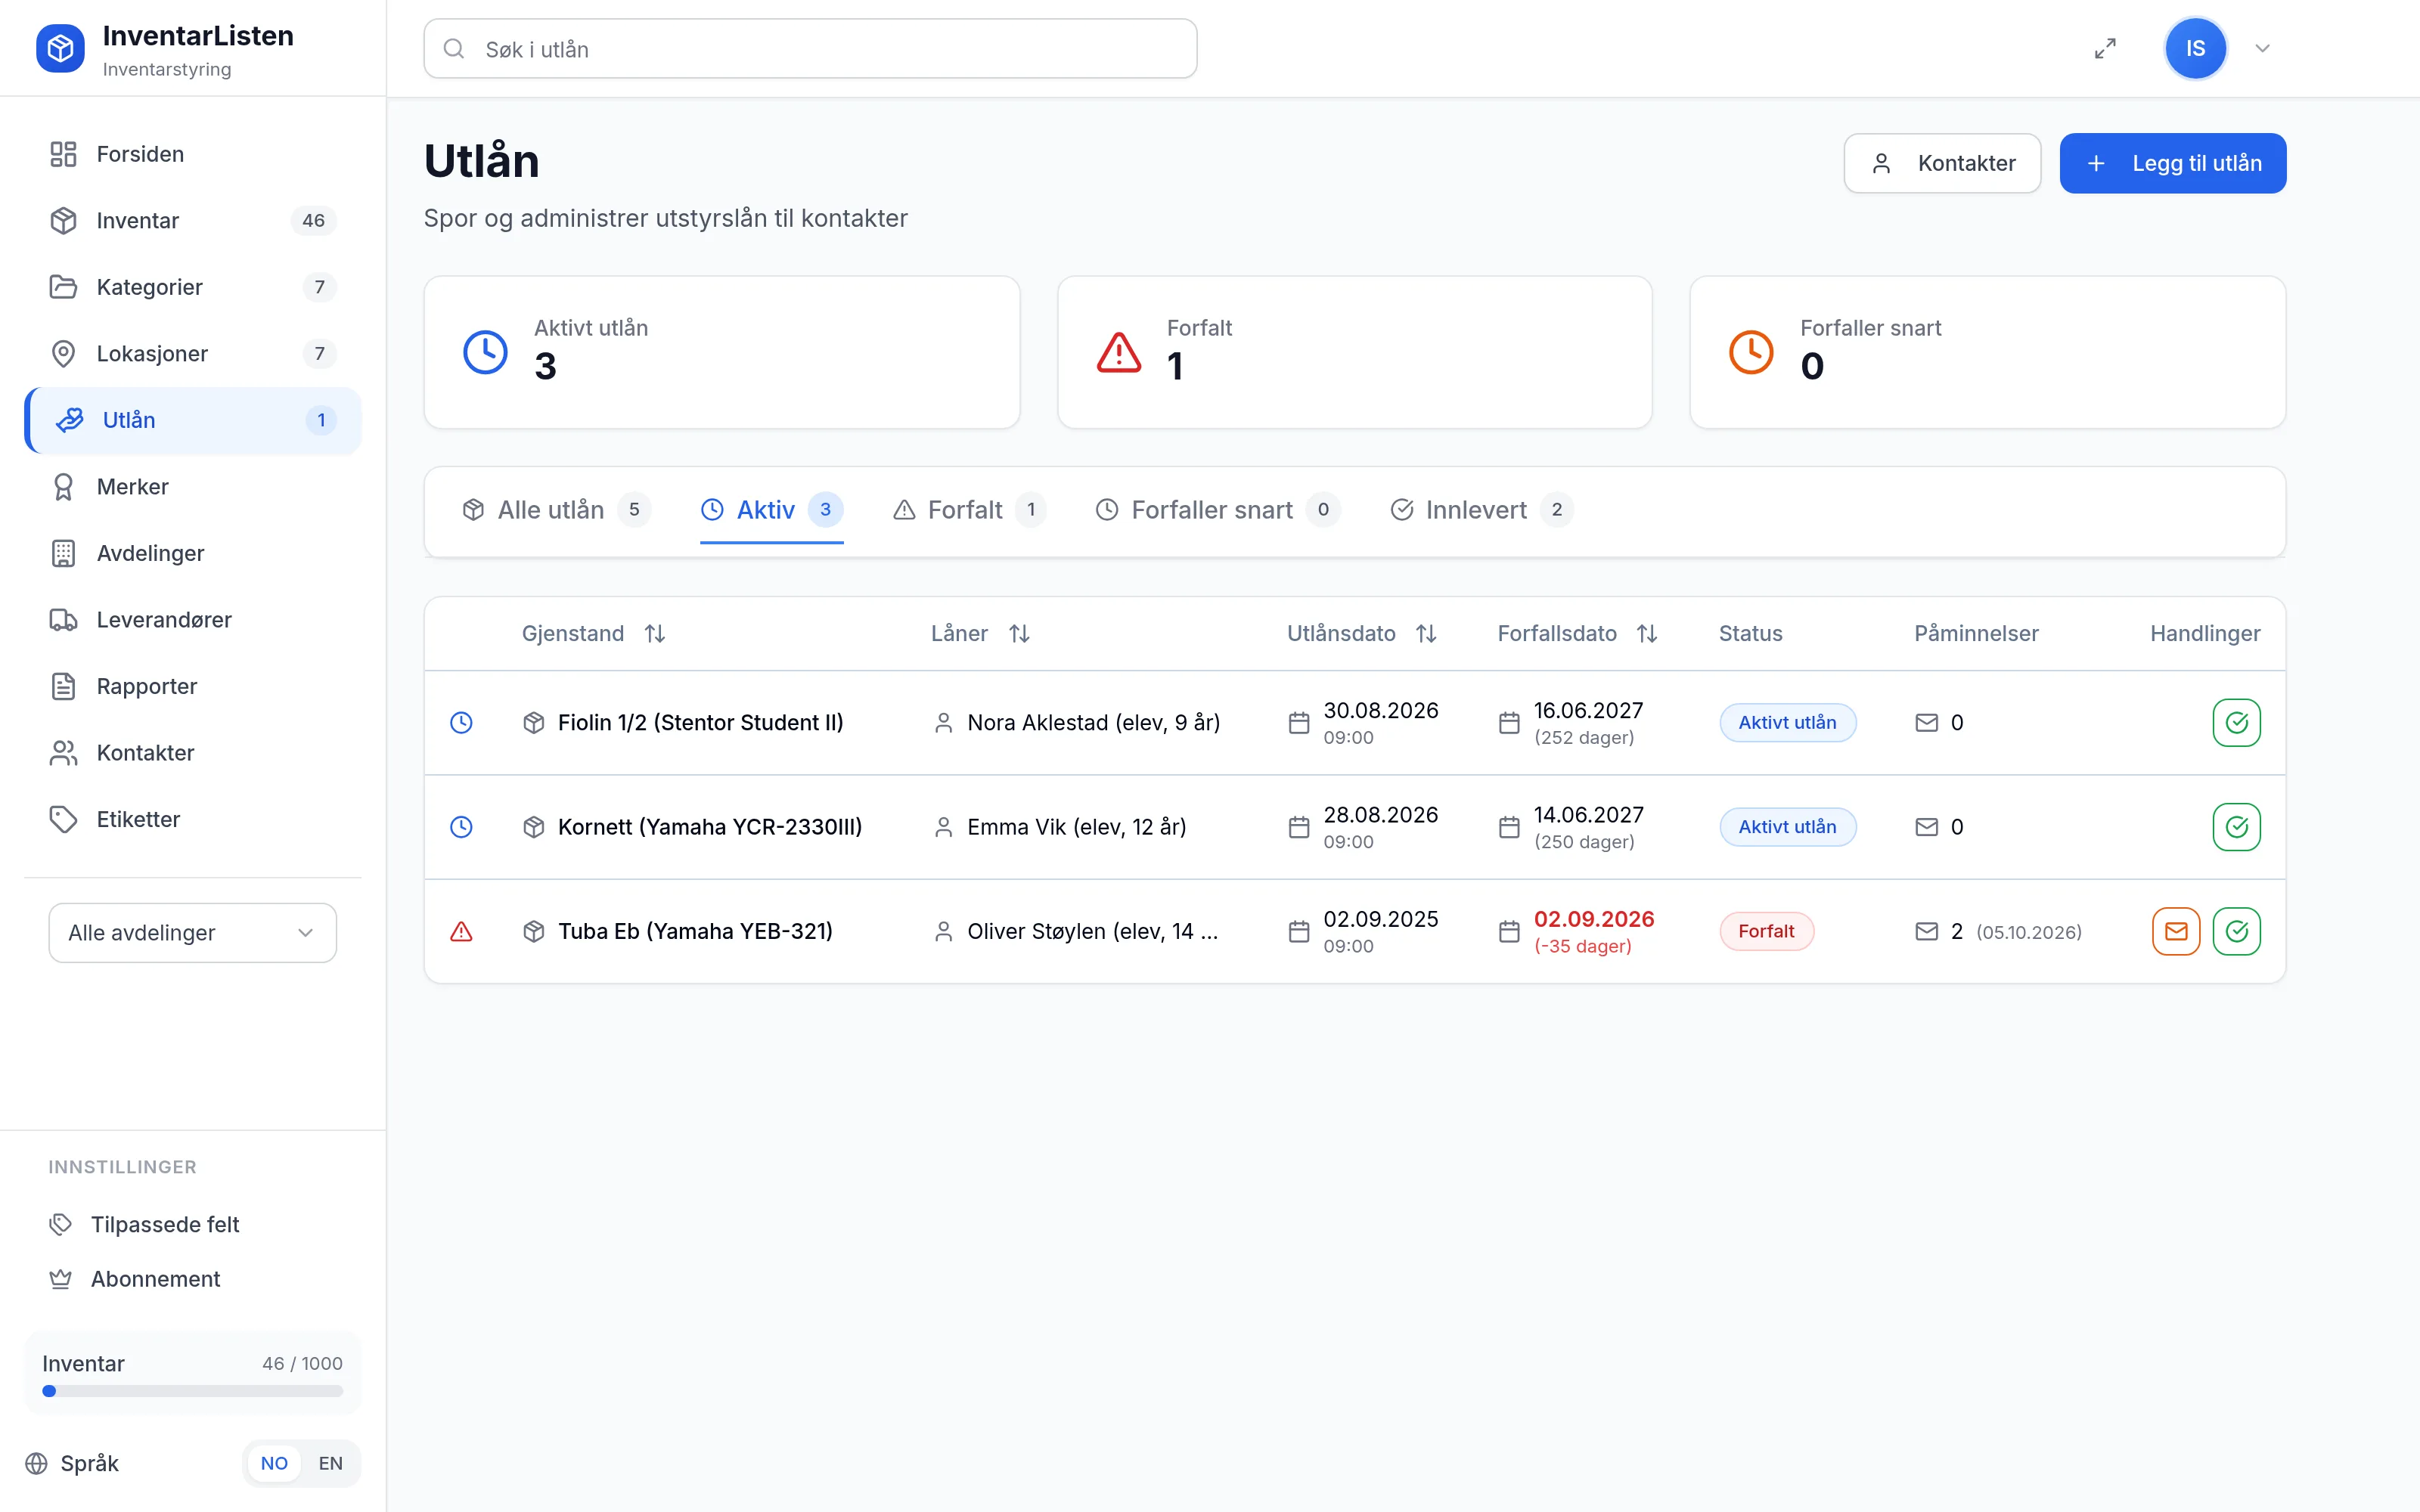Open Leverandører in the sidebar

(x=192, y=620)
